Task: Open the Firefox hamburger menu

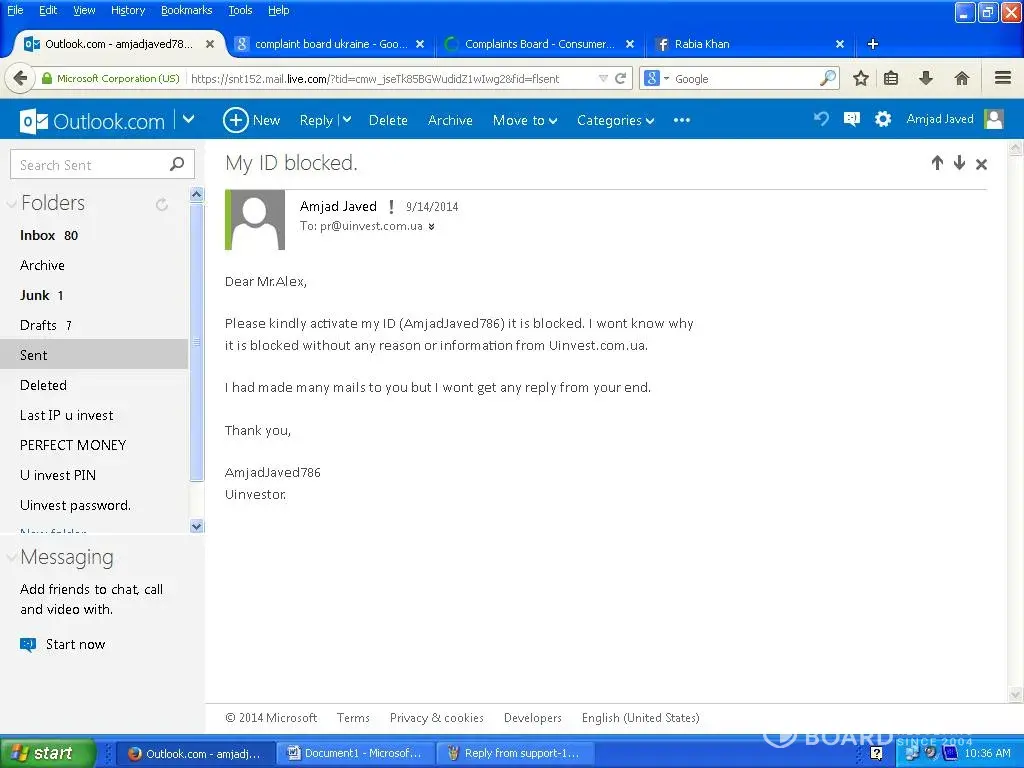Action: click(1002, 78)
